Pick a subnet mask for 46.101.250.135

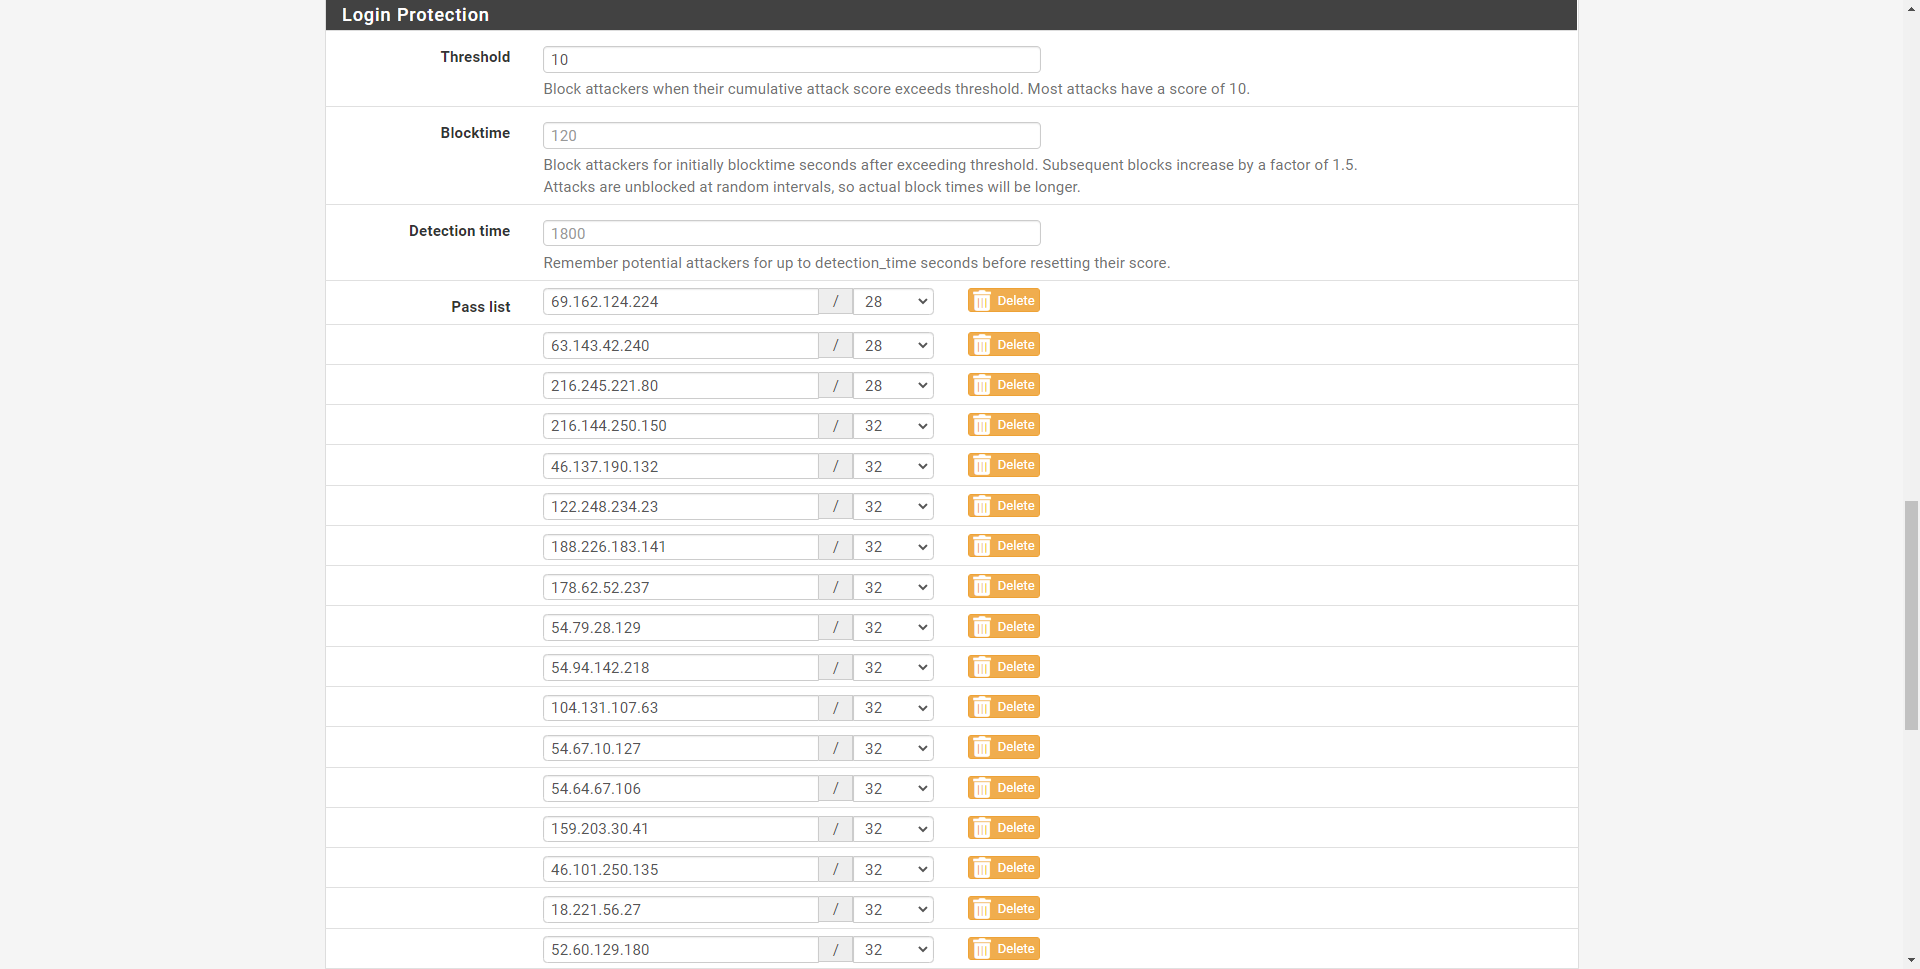pyautogui.click(x=893, y=870)
